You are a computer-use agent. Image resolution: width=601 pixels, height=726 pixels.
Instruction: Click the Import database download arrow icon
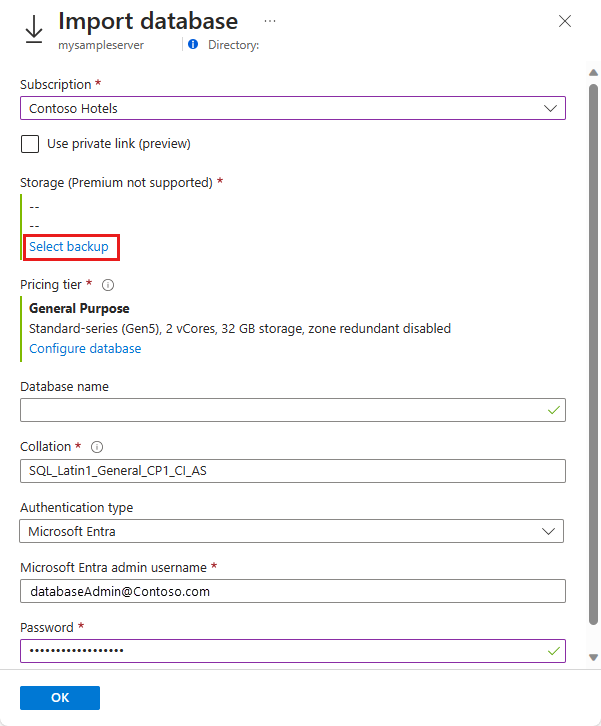click(34, 29)
